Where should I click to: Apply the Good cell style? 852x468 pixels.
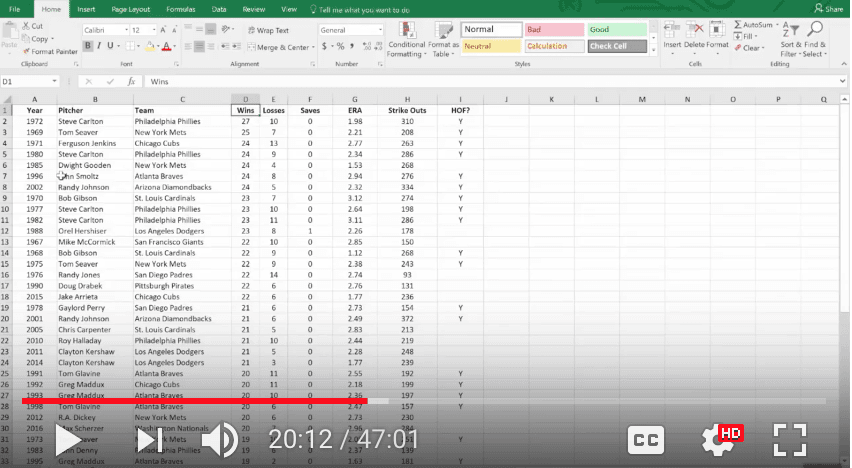(618, 30)
